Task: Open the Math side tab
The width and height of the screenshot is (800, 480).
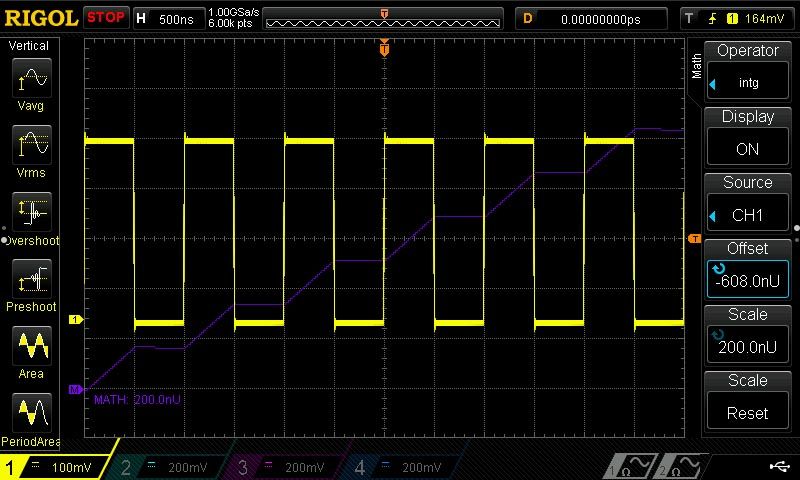Action: tap(697, 66)
